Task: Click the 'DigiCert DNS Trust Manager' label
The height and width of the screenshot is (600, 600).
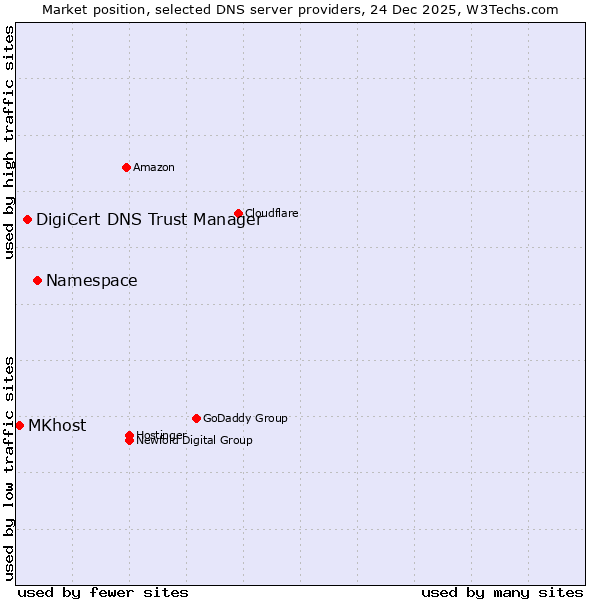Action: coord(149,220)
